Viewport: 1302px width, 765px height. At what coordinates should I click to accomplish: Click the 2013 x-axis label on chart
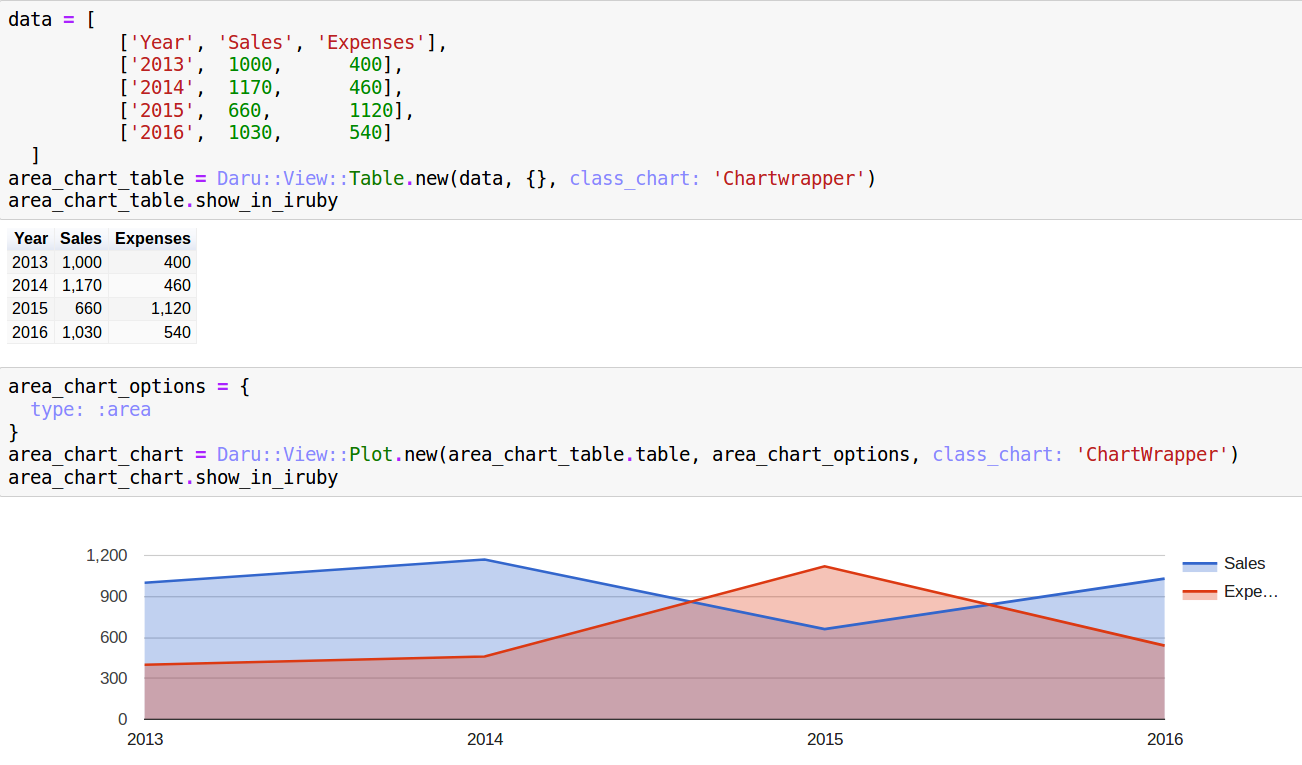click(x=146, y=740)
